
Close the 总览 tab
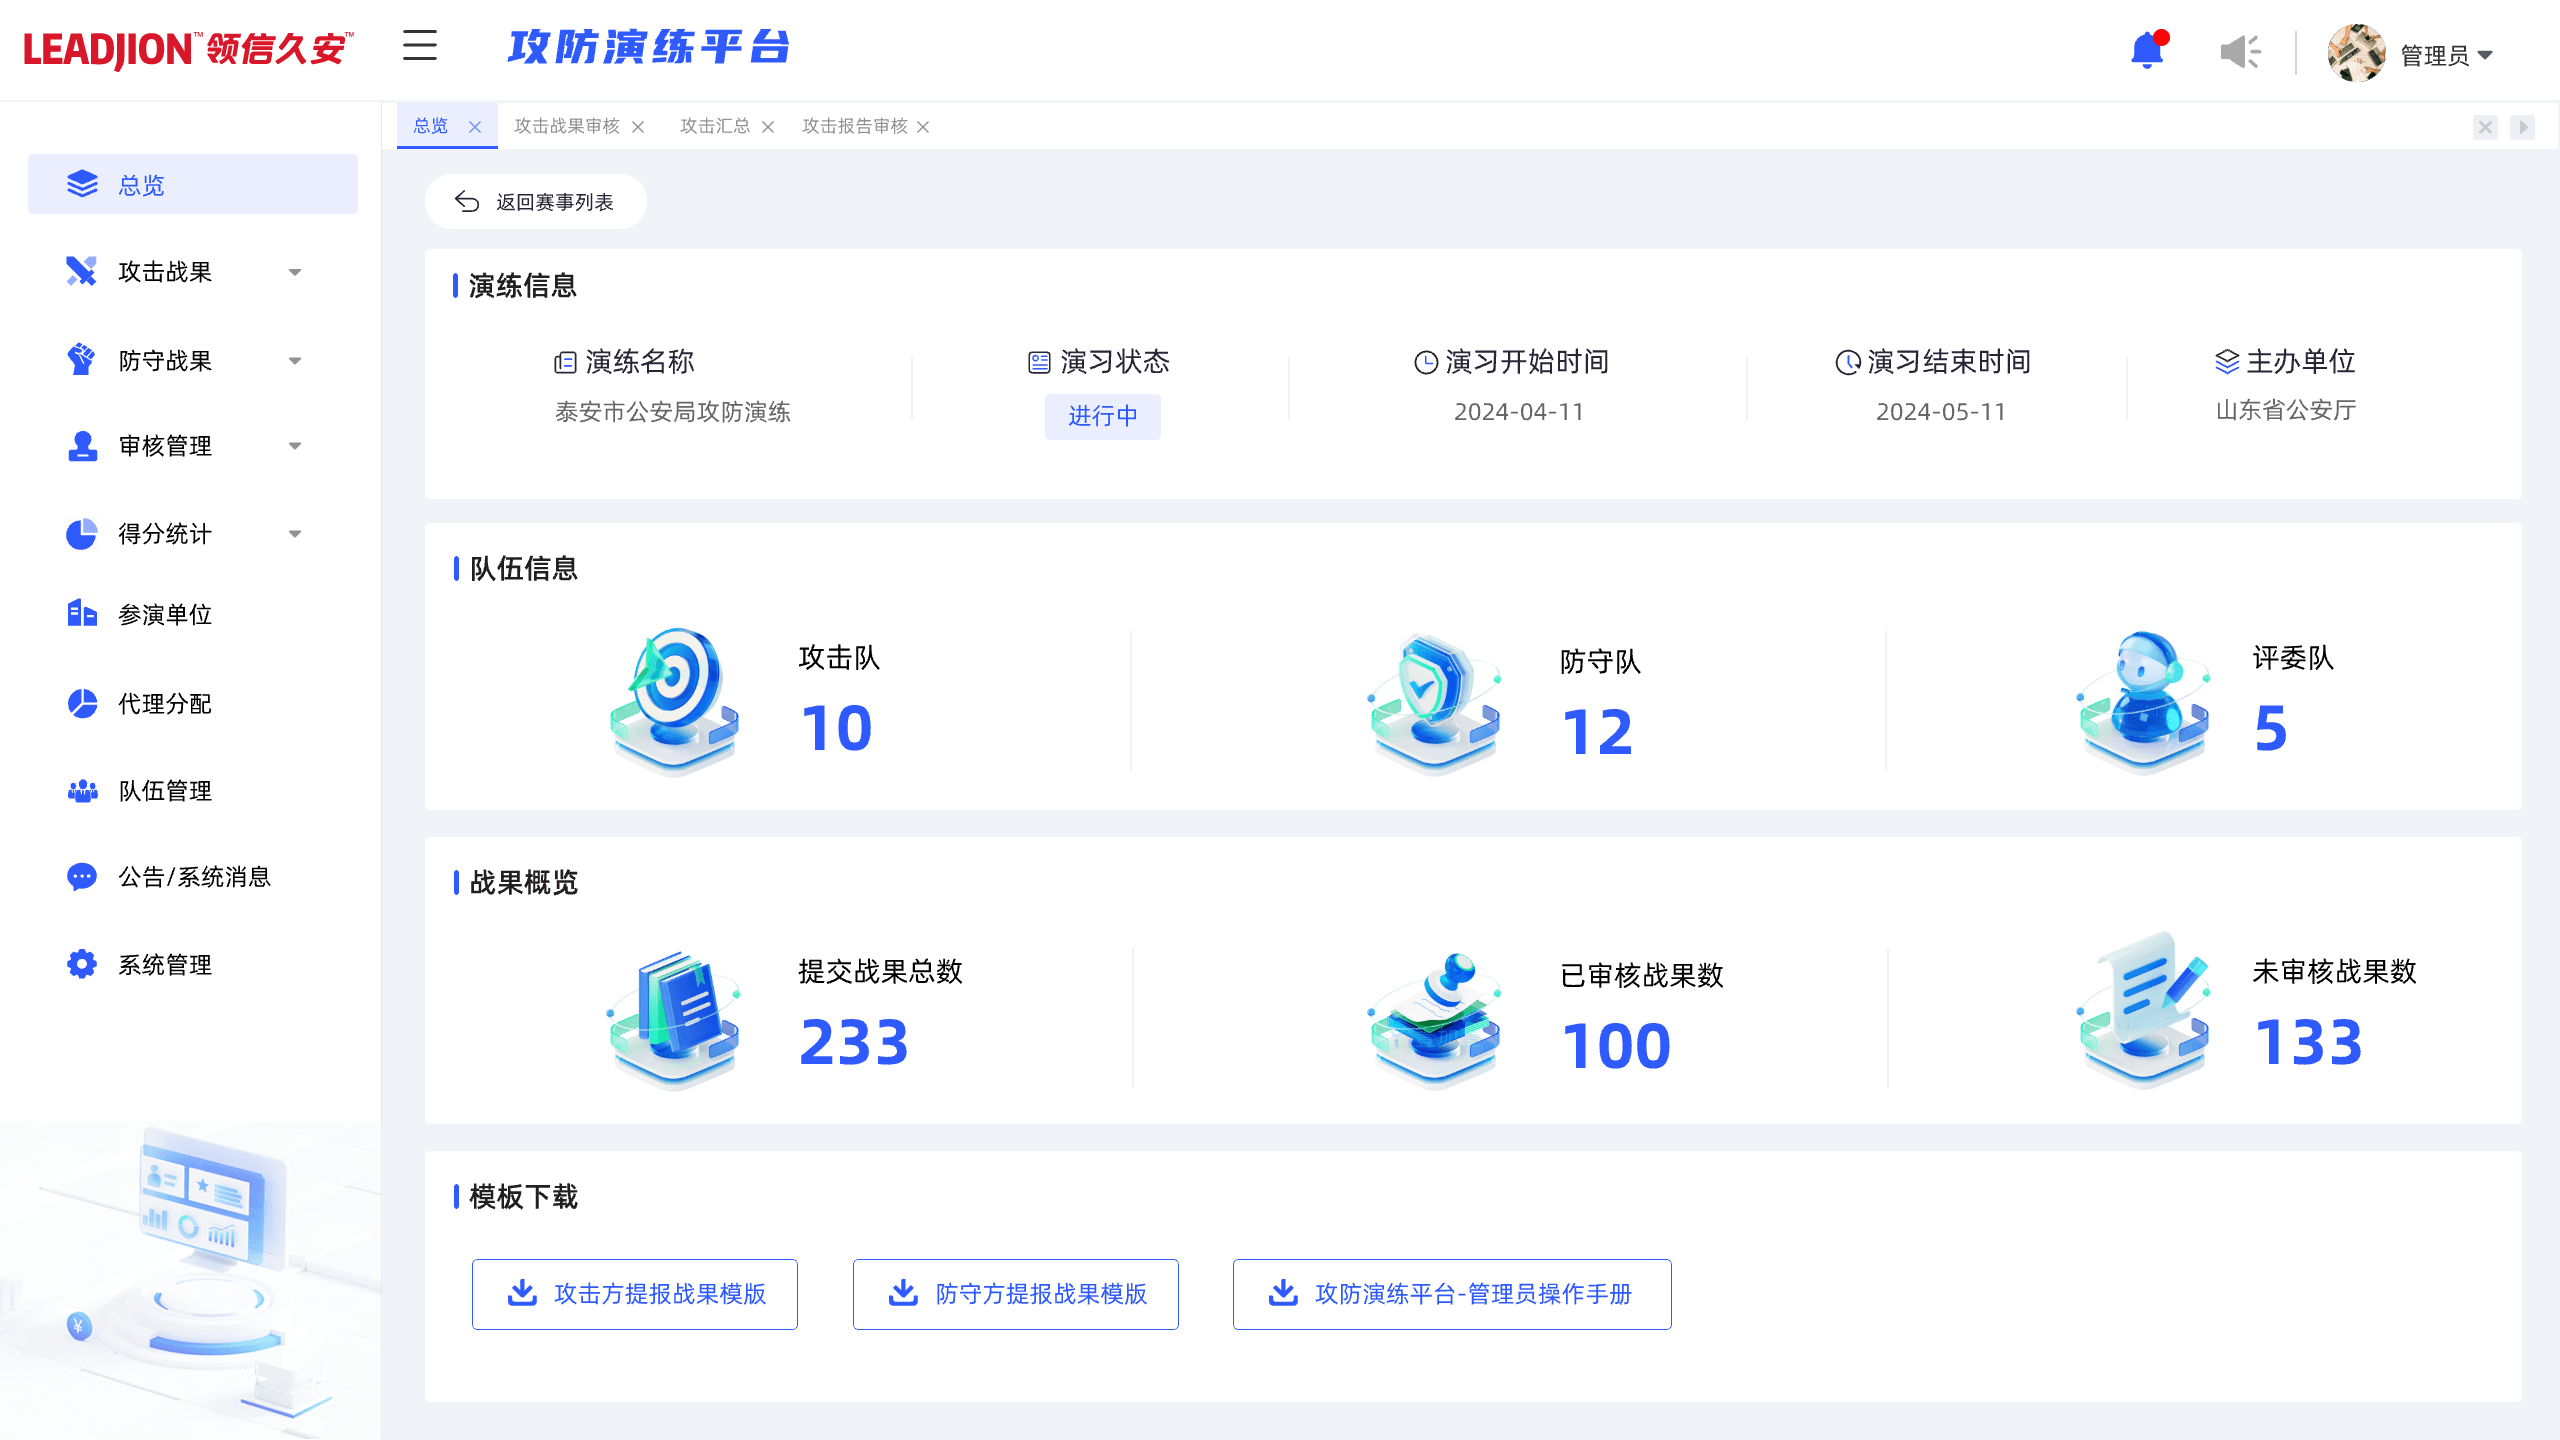[x=475, y=127]
